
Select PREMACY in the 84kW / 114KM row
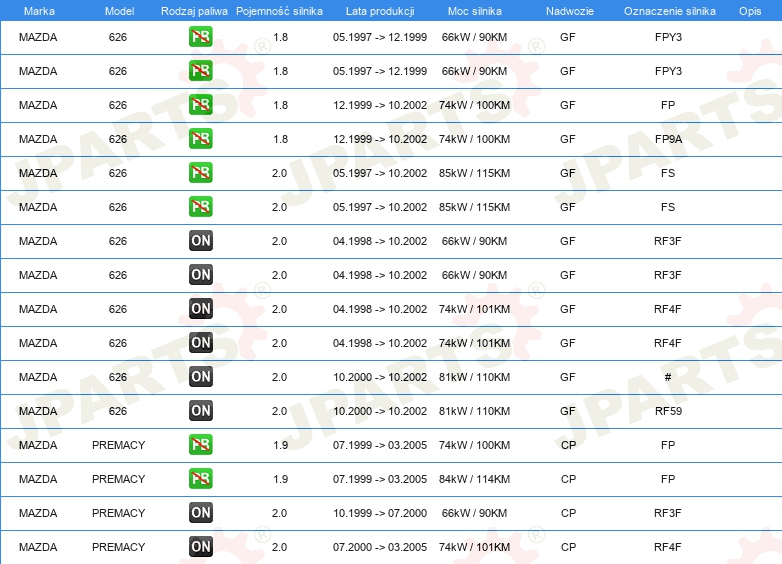(118, 479)
